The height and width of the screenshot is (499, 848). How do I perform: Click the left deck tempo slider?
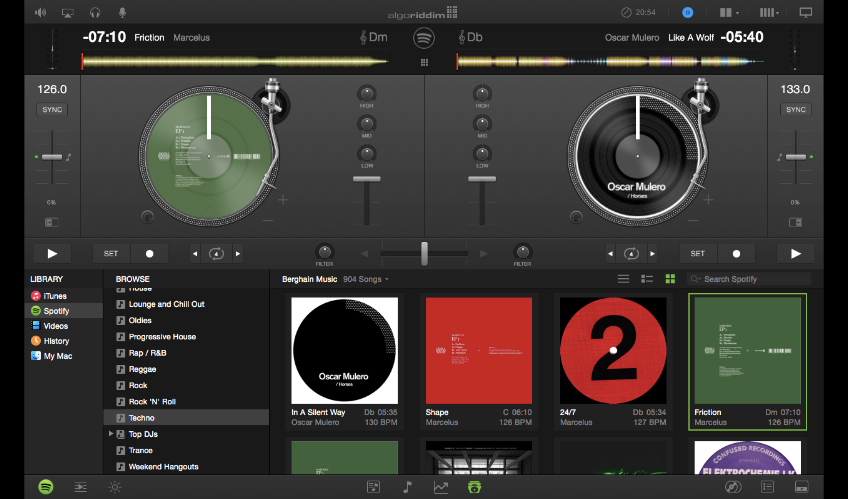coord(52,157)
